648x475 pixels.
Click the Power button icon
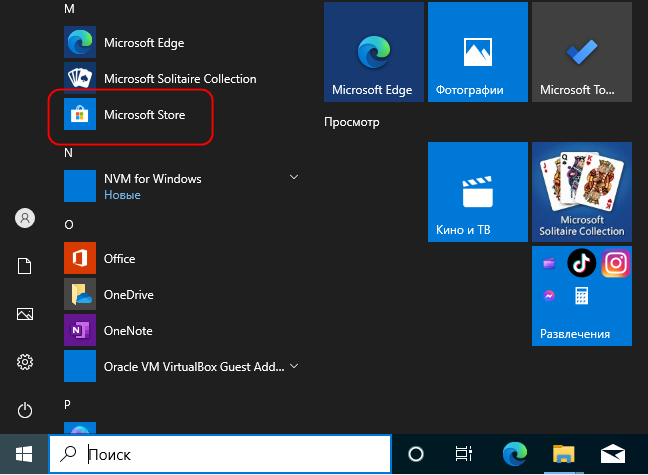(x=25, y=410)
